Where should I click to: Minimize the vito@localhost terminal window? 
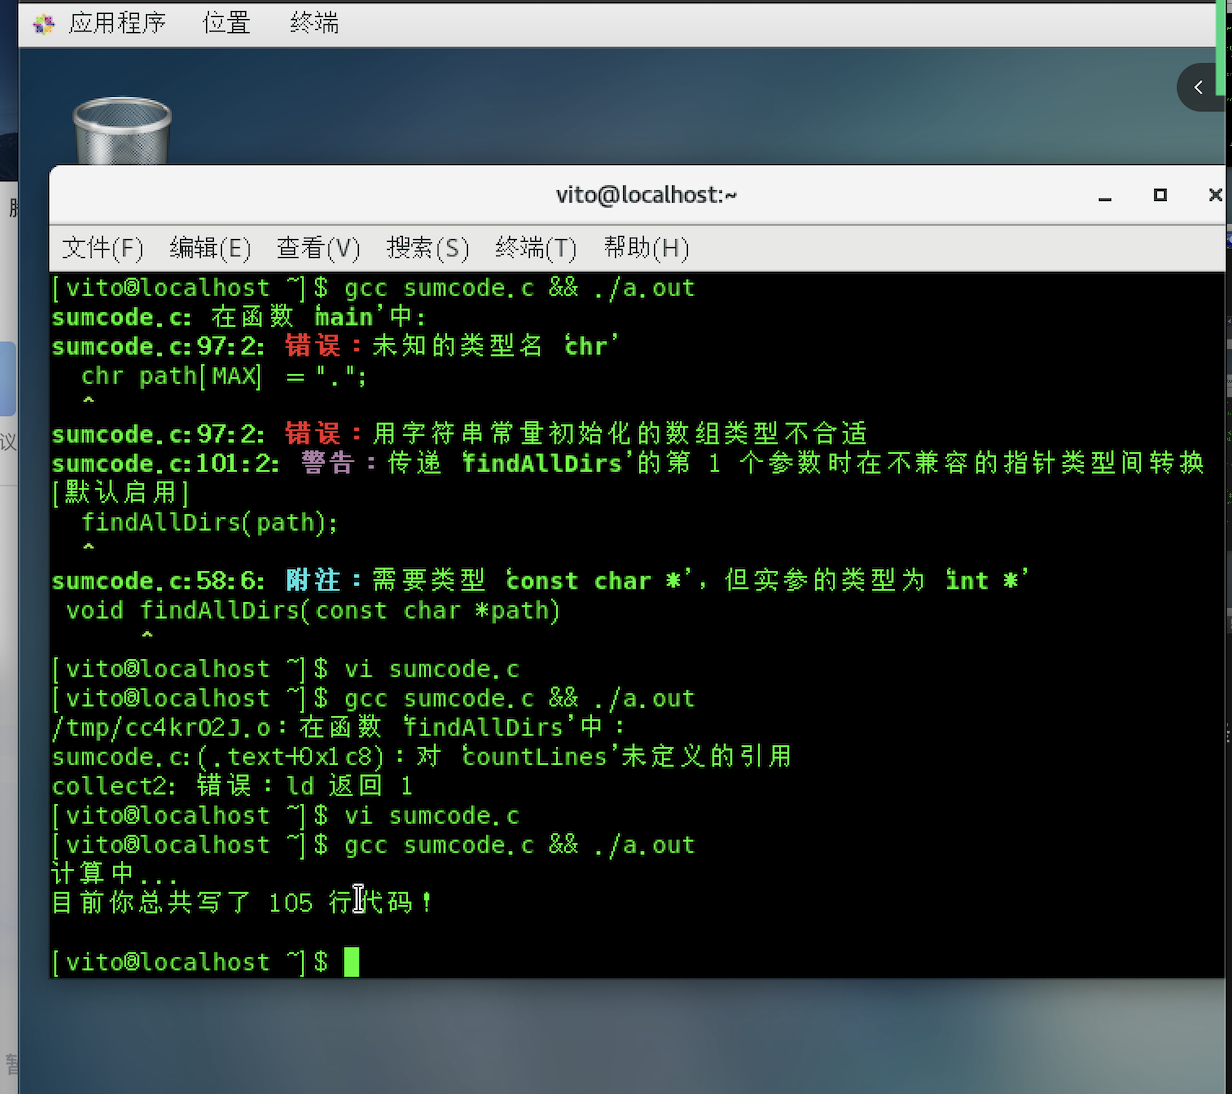[1105, 196]
